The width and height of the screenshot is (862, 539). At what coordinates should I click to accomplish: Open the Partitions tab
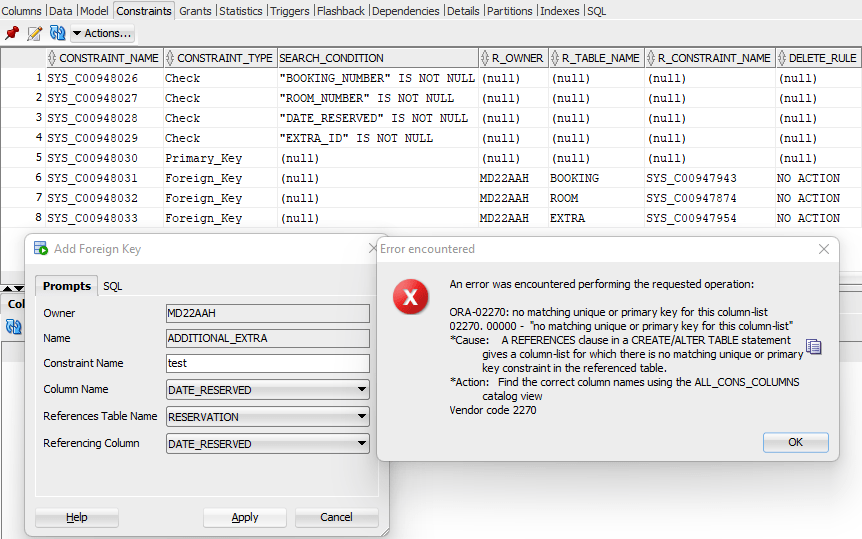[510, 11]
